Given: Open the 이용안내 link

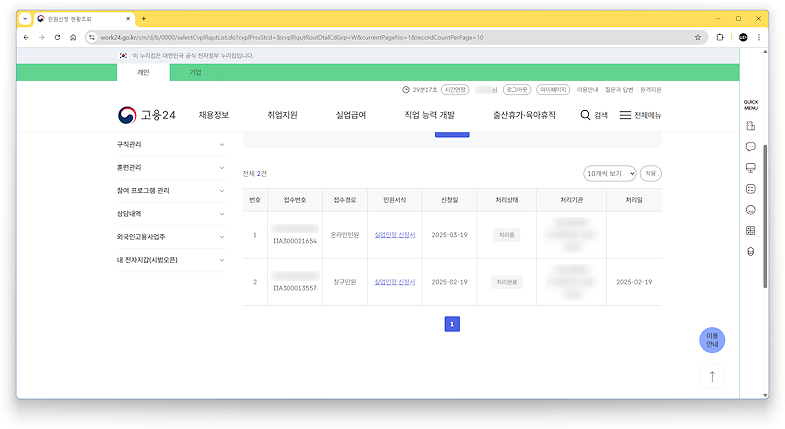Looking at the screenshot, I should 587,90.
